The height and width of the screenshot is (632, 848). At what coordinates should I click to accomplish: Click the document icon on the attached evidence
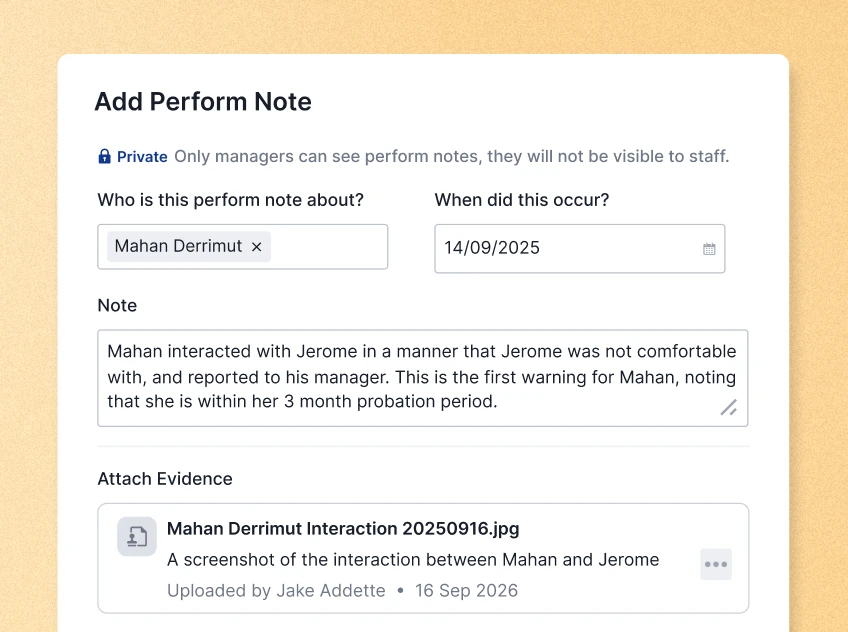click(x=136, y=537)
